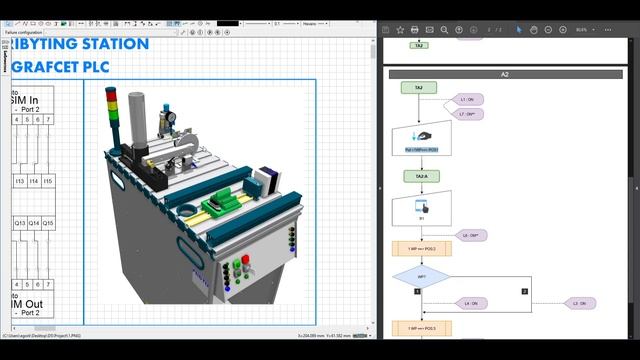Click the last circular icon in the second toolbar row
640x360 pixels.
click(x=227, y=32)
